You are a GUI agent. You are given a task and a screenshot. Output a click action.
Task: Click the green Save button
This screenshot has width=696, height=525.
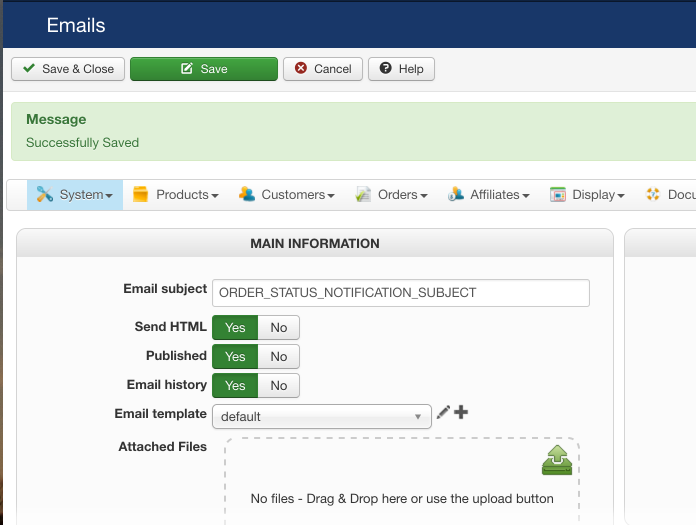(x=204, y=69)
